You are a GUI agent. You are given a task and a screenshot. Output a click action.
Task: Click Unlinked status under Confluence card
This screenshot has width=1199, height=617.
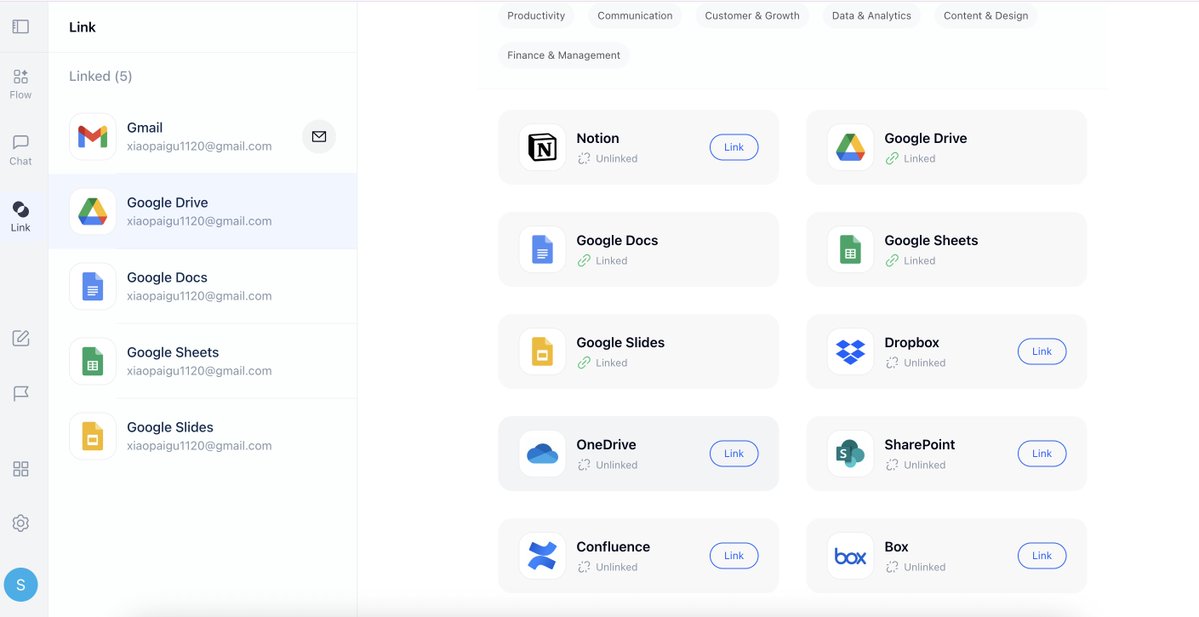tap(607, 567)
